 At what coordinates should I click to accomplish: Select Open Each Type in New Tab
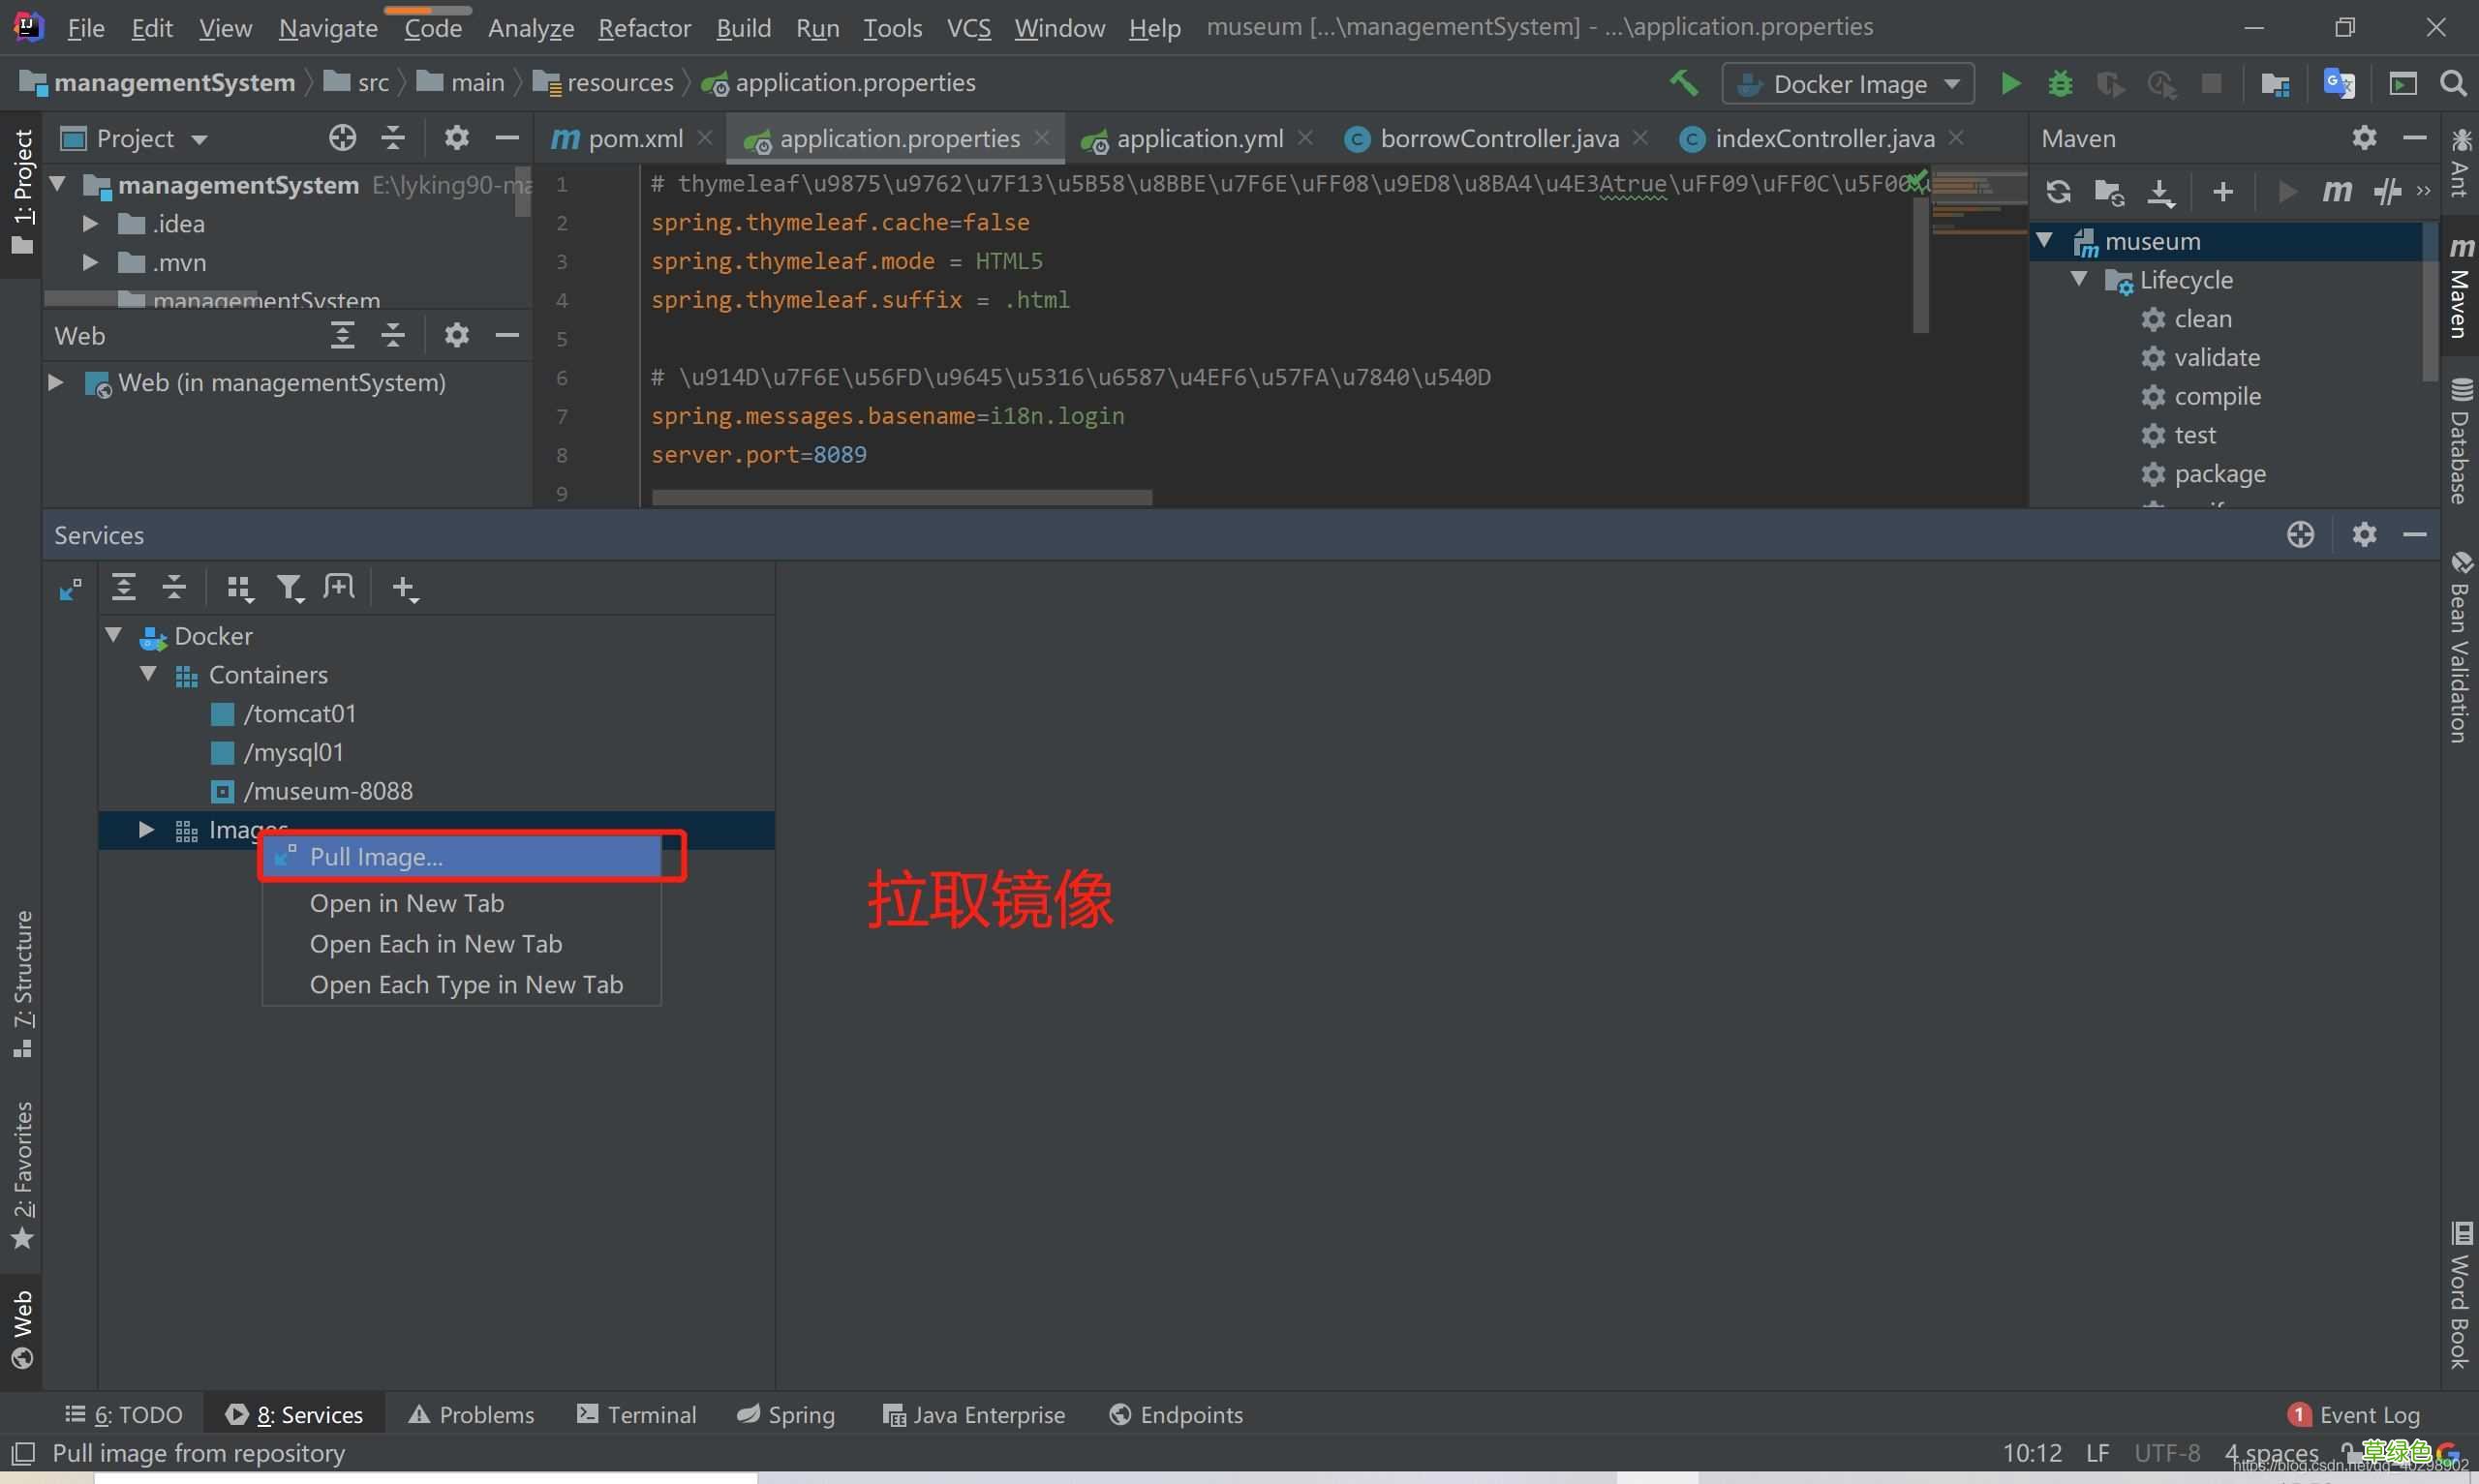pos(461,985)
